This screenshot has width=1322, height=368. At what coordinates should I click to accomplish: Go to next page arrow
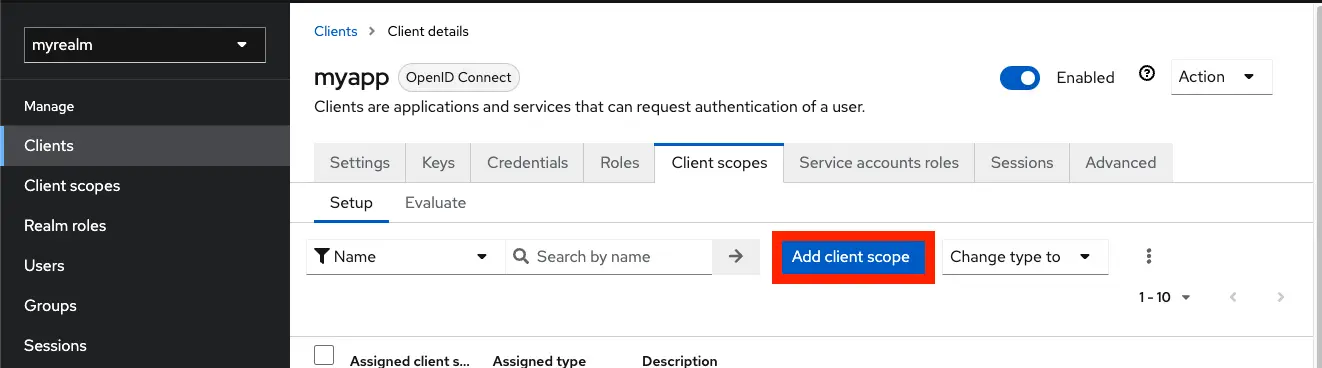click(1280, 297)
